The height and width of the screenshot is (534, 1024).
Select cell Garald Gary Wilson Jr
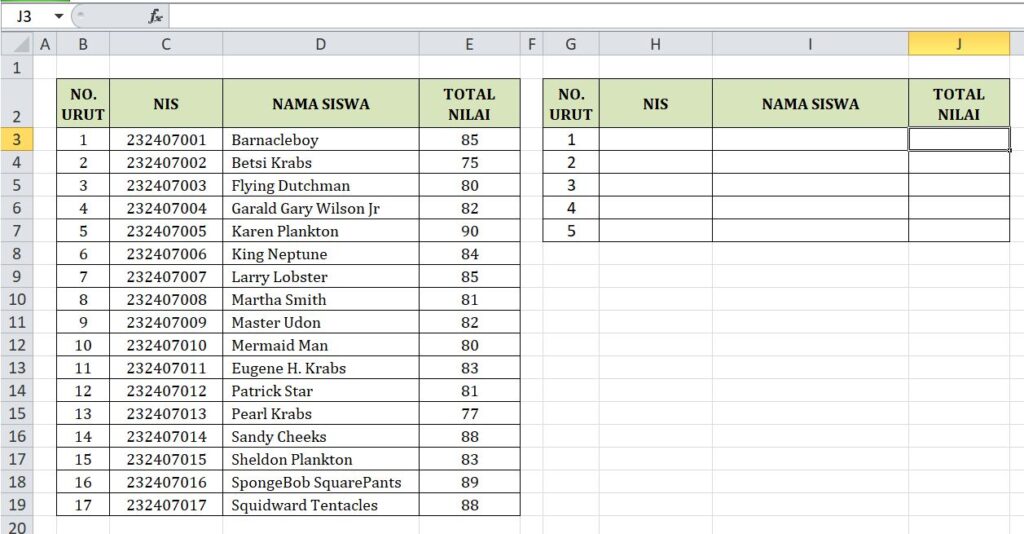point(321,208)
